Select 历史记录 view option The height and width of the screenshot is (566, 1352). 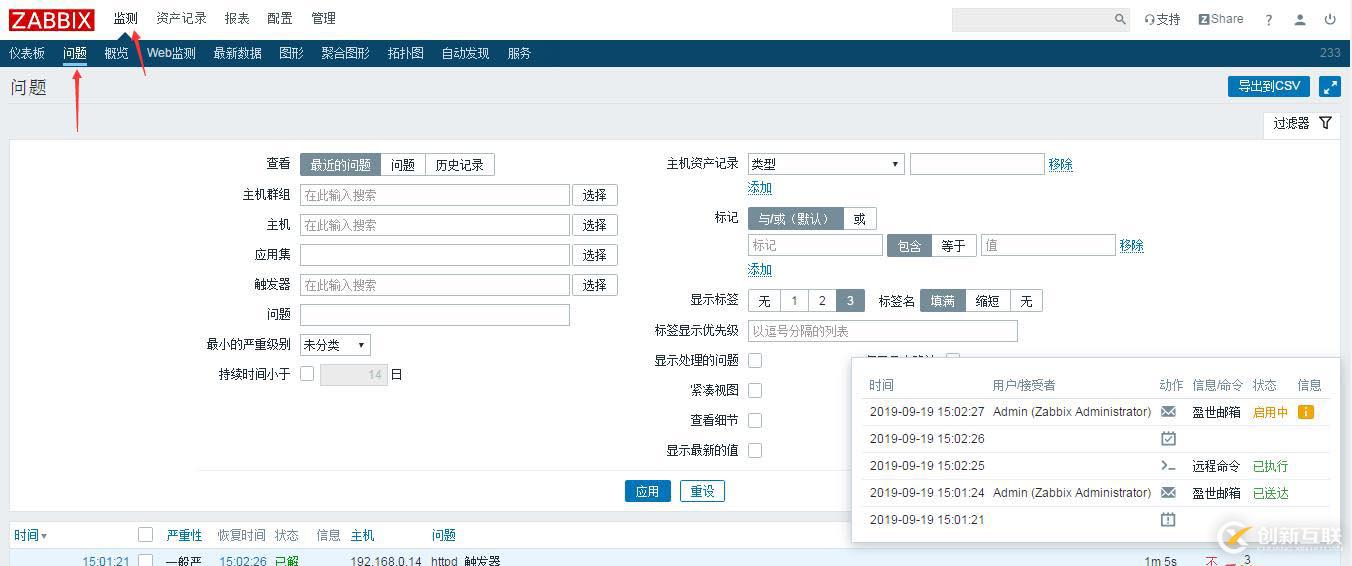[x=459, y=165]
